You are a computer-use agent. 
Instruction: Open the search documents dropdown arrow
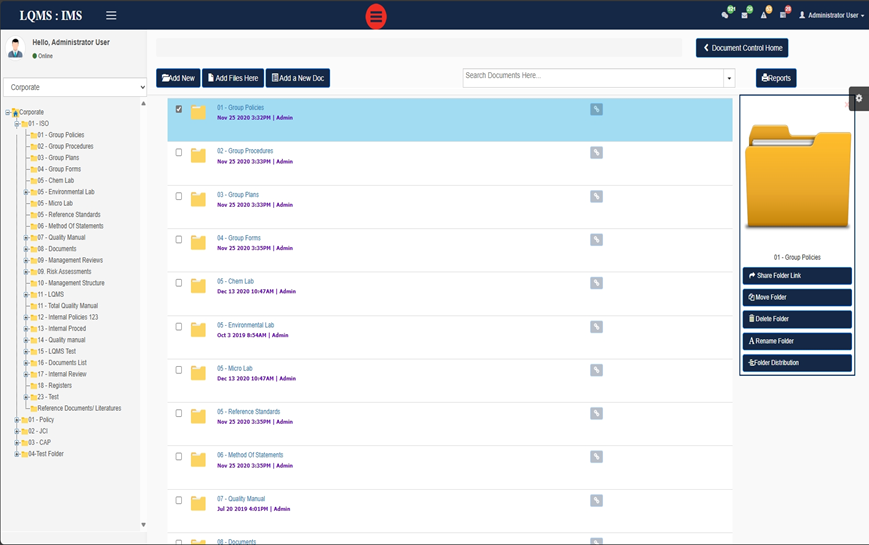tap(729, 78)
